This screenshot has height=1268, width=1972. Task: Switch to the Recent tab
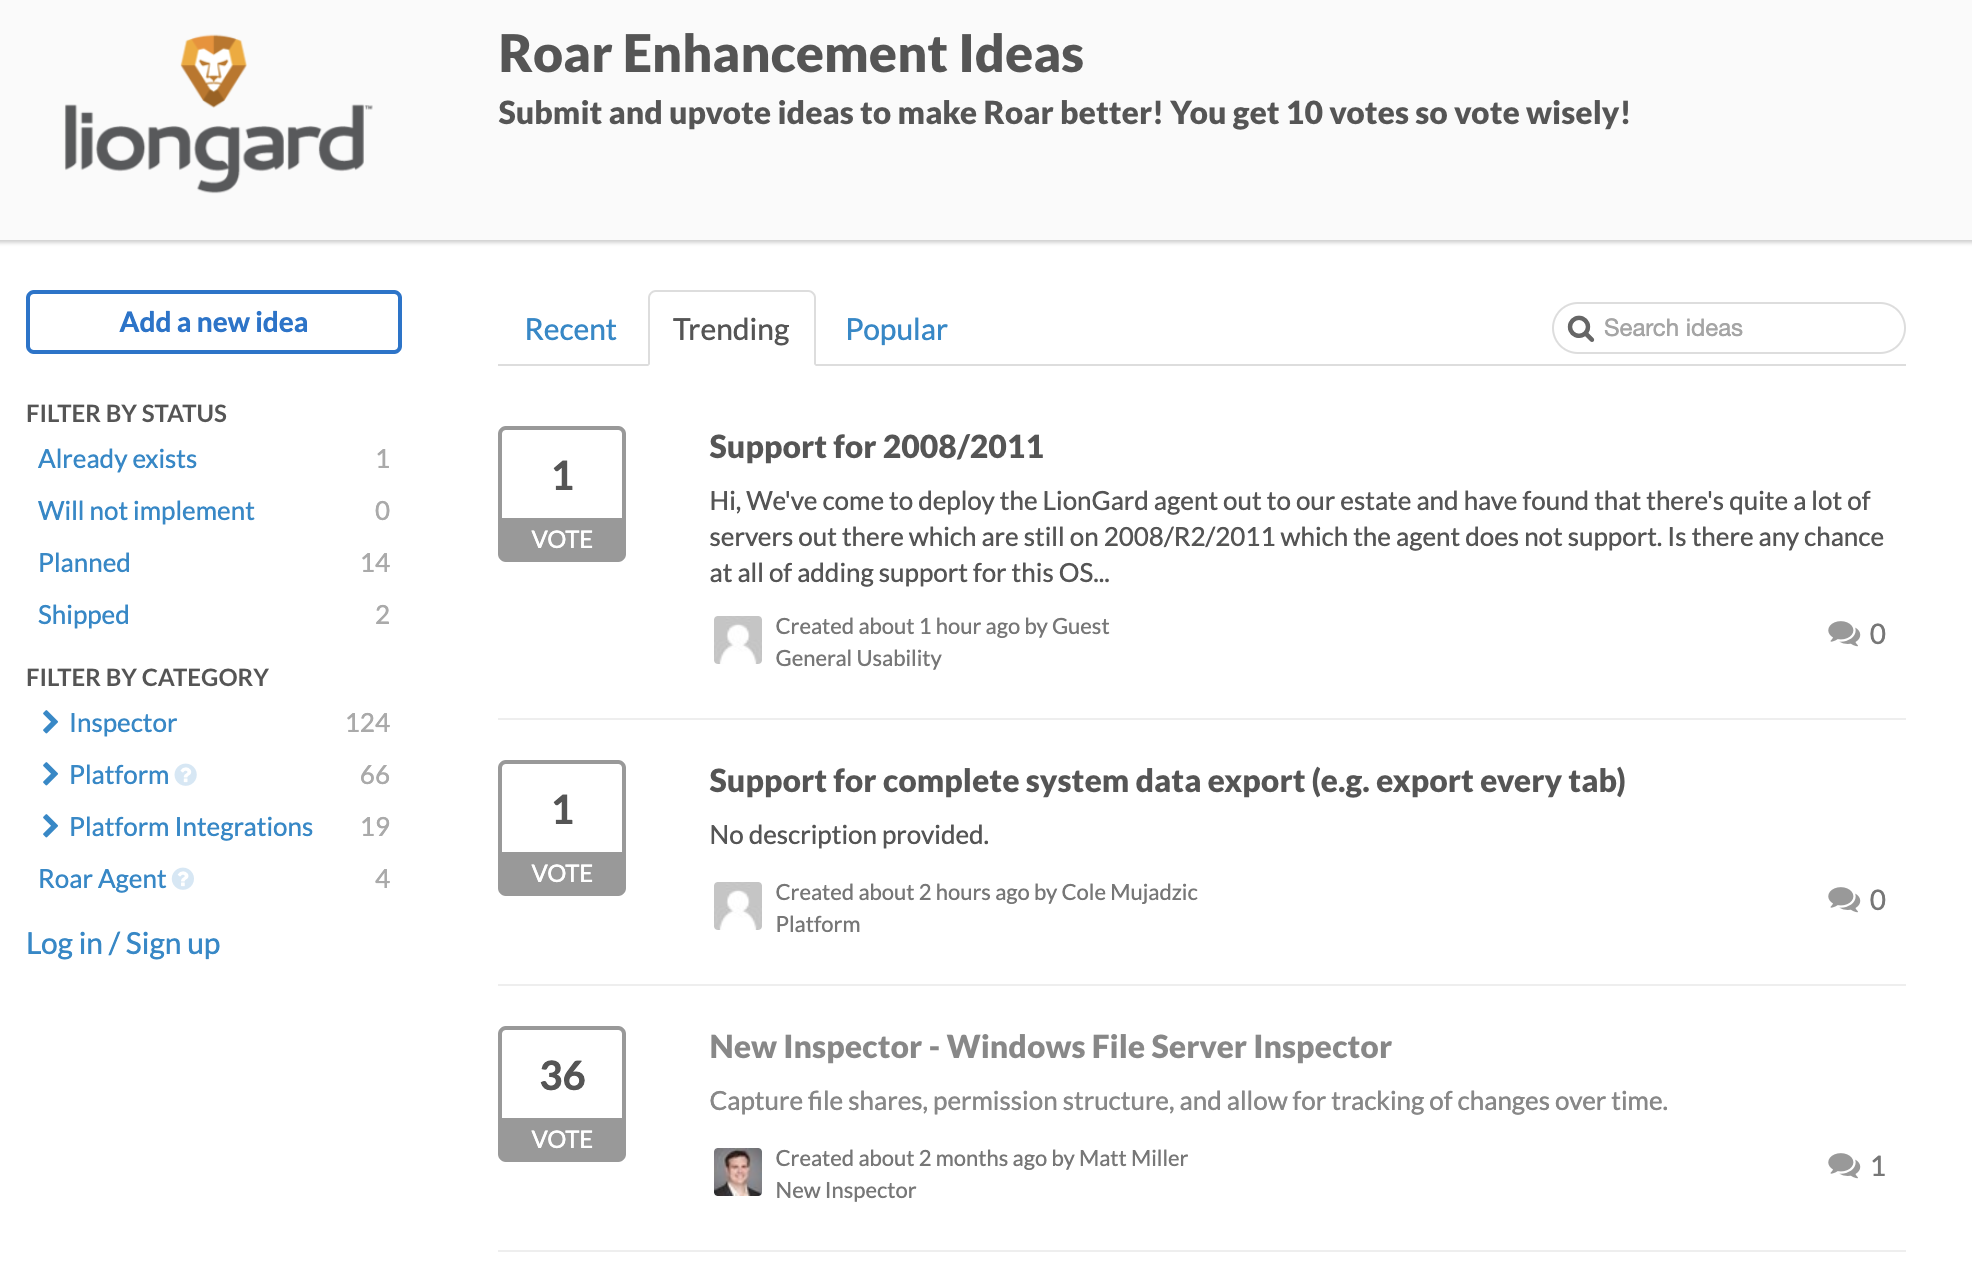570,330
